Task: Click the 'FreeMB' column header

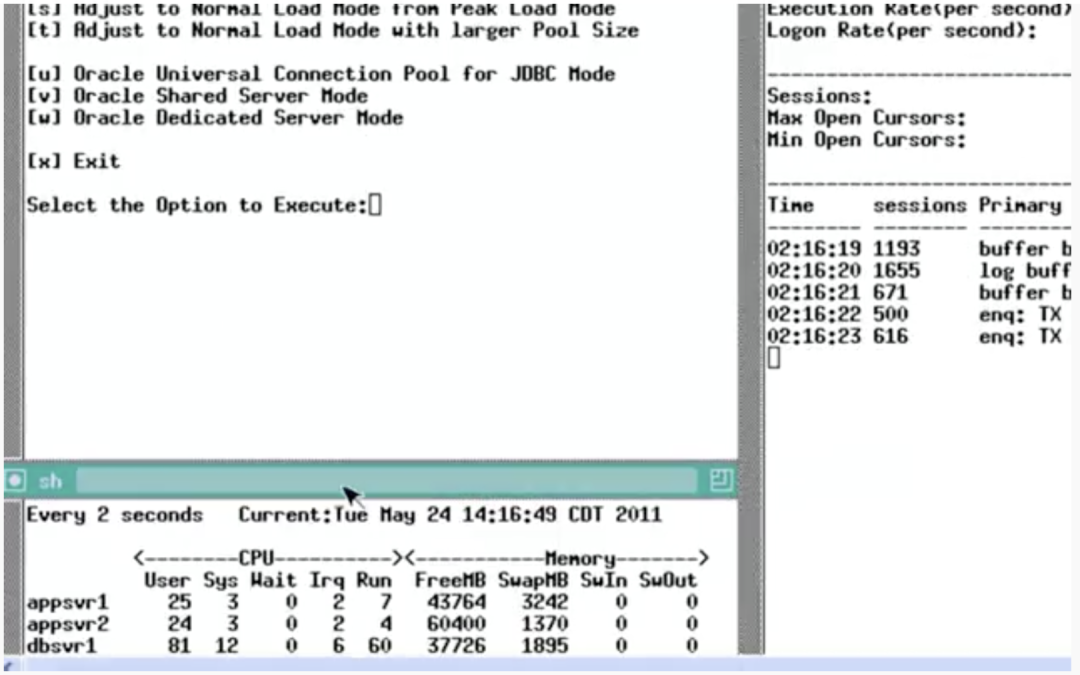Action: tap(450, 581)
